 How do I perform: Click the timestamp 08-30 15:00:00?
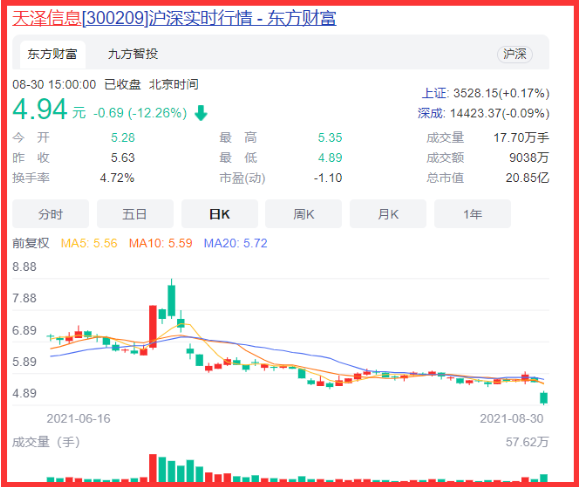(54, 85)
